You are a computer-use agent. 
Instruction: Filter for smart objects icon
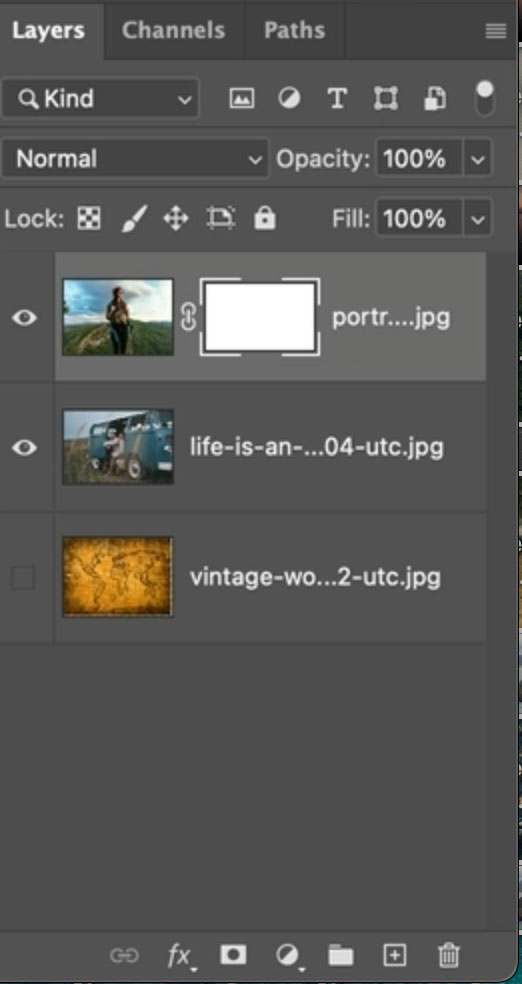coord(435,99)
